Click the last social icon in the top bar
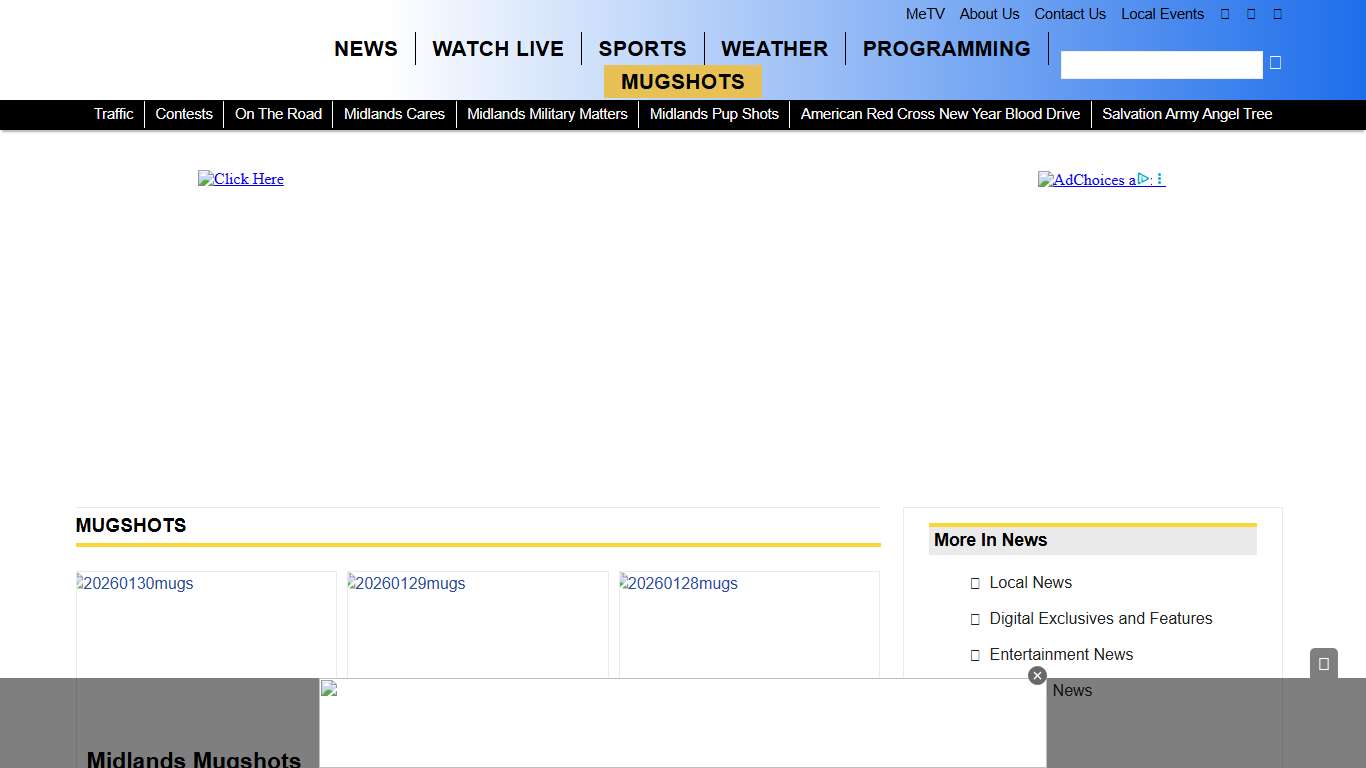Screen dimensions: 1366x768 pos(1277,14)
